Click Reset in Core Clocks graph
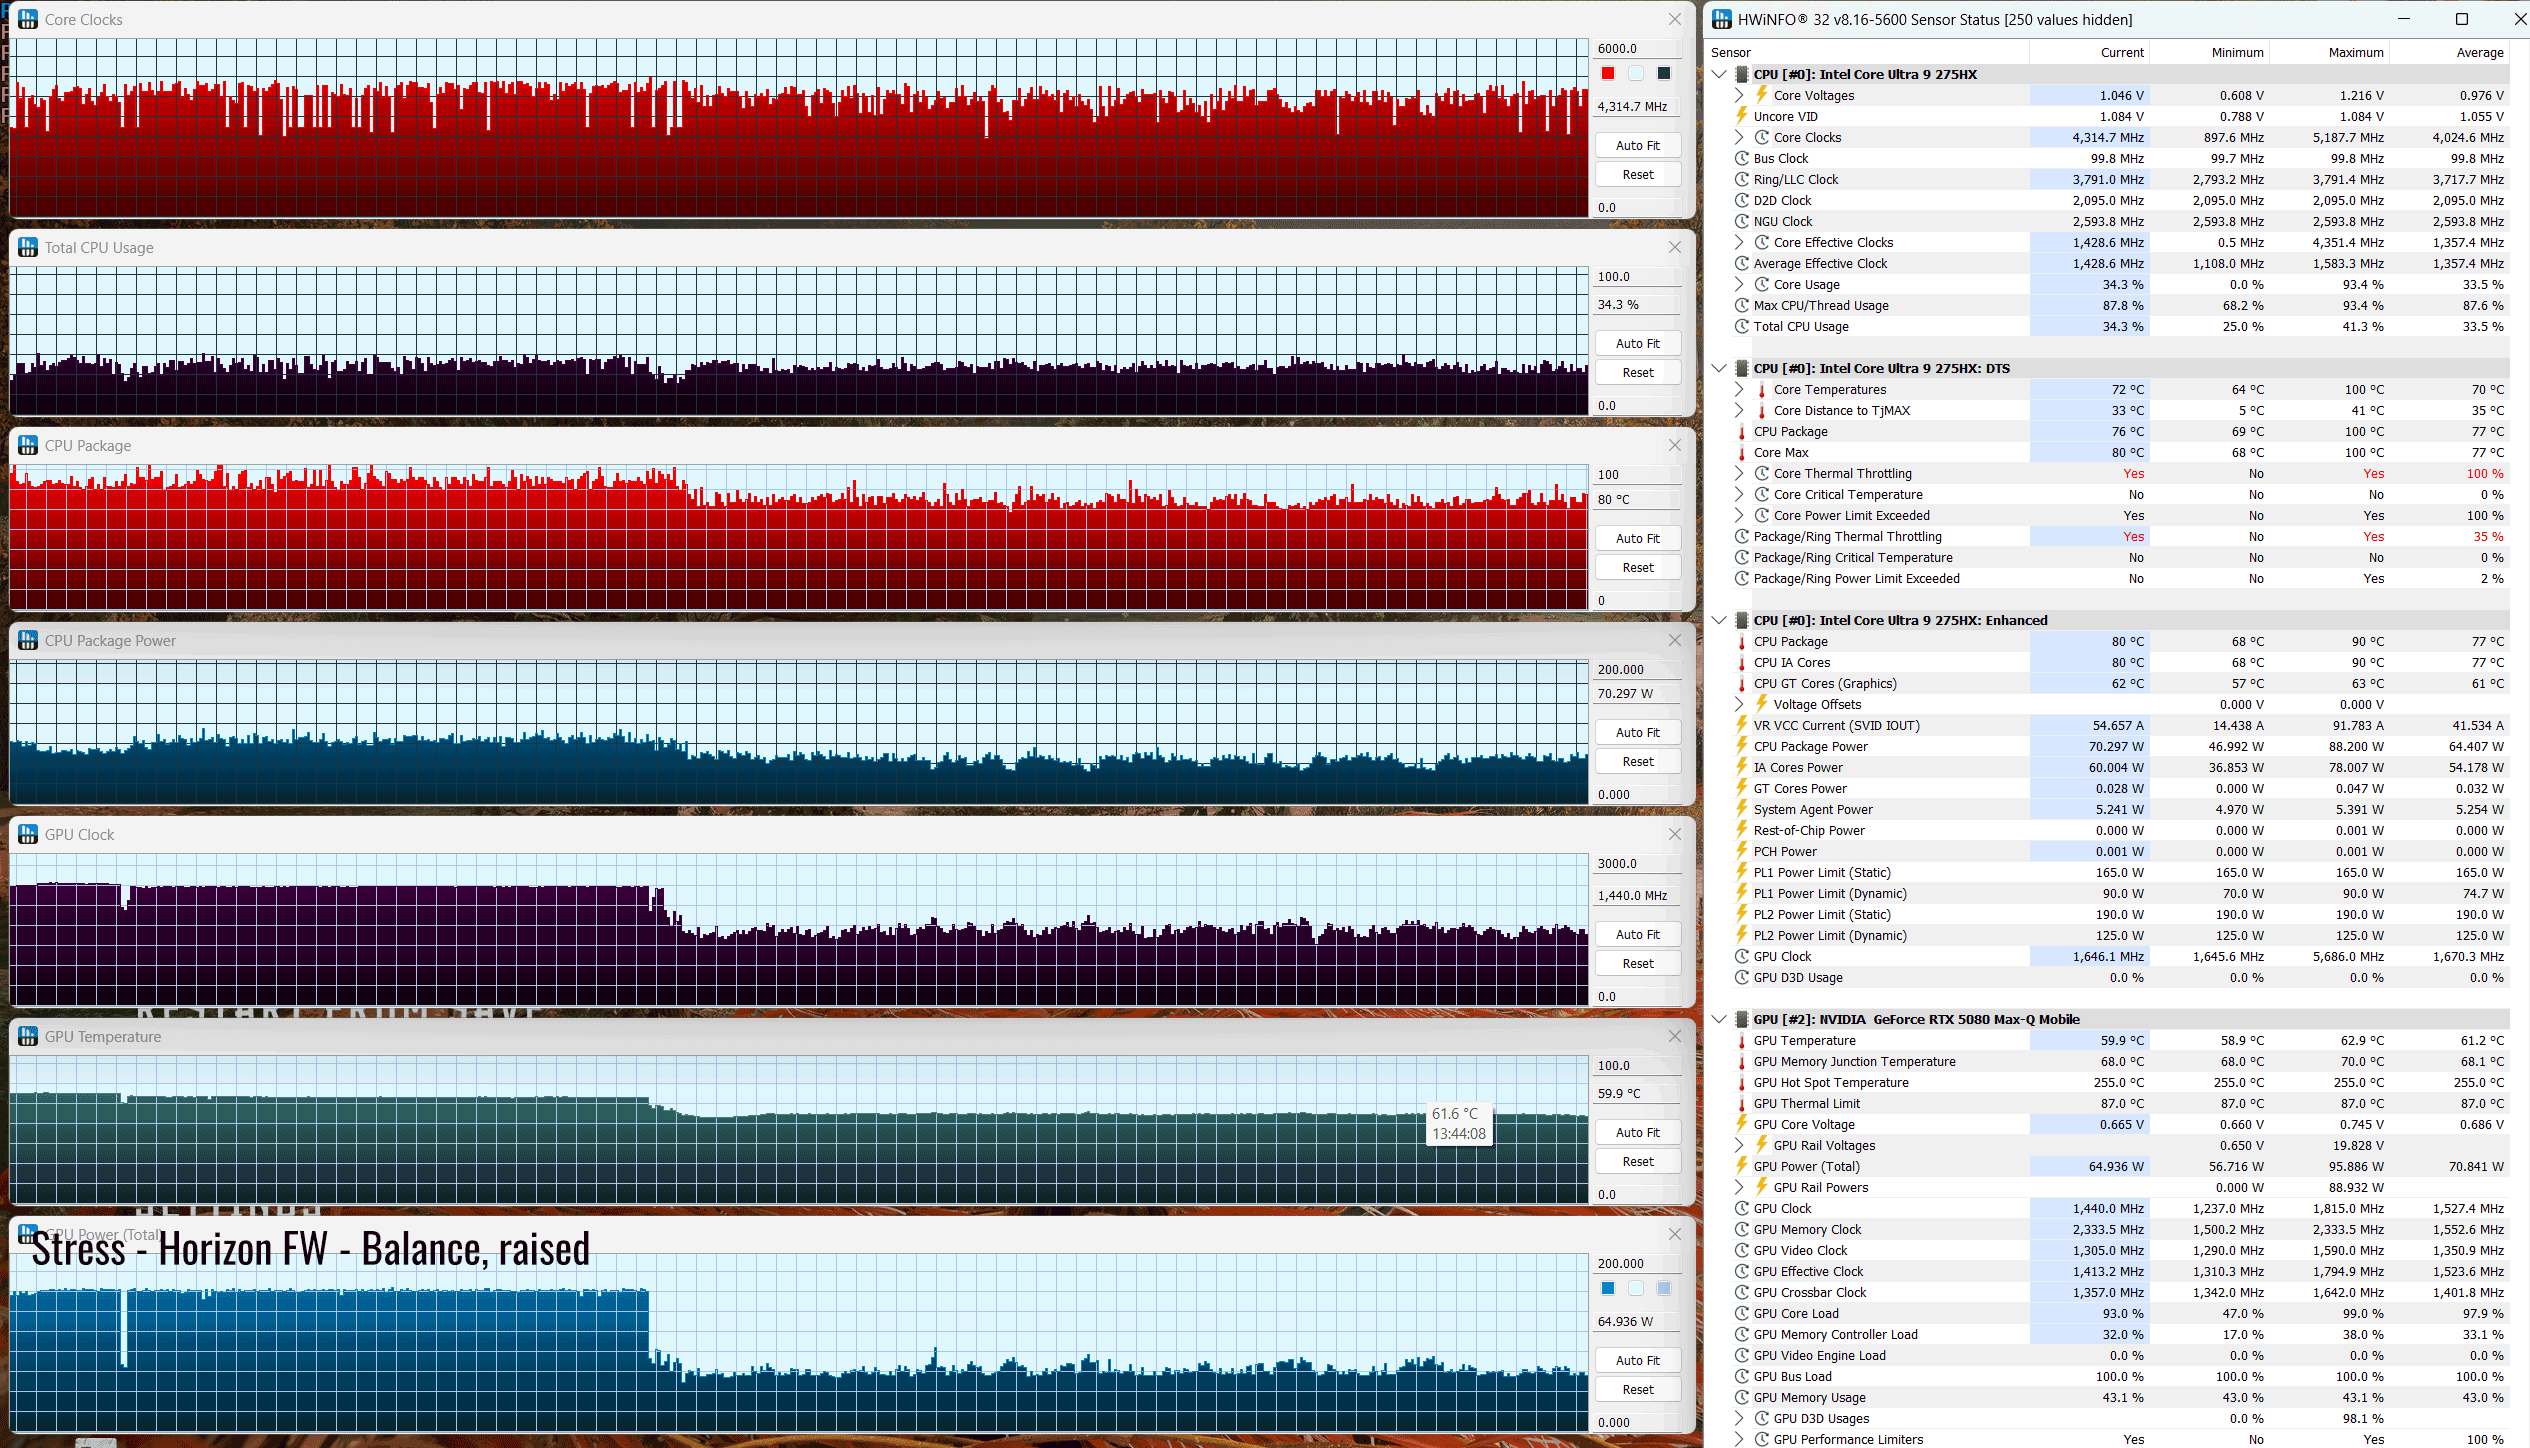 [x=1637, y=174]
